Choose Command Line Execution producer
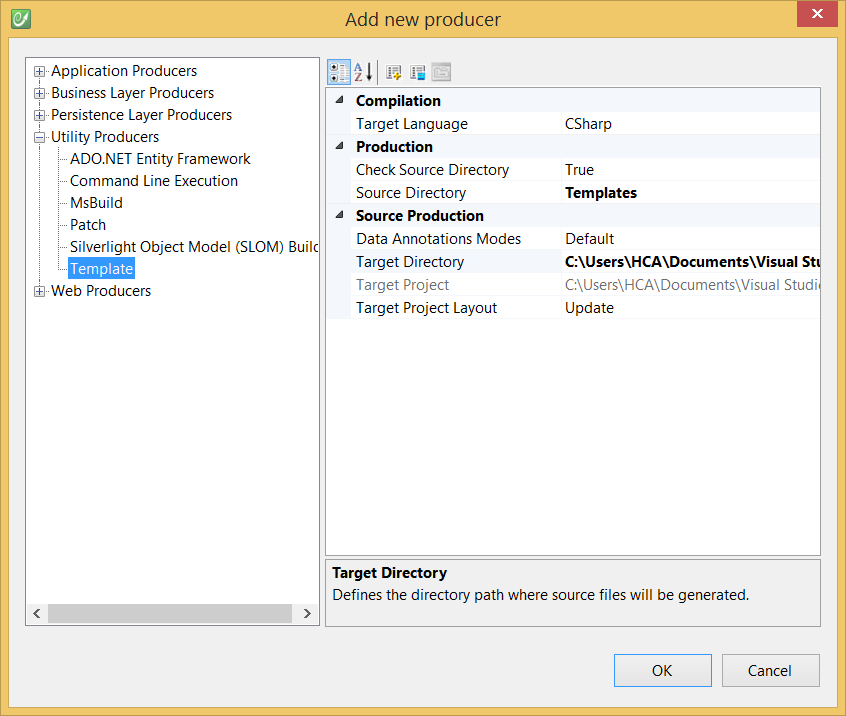 [x=154, y=181]
